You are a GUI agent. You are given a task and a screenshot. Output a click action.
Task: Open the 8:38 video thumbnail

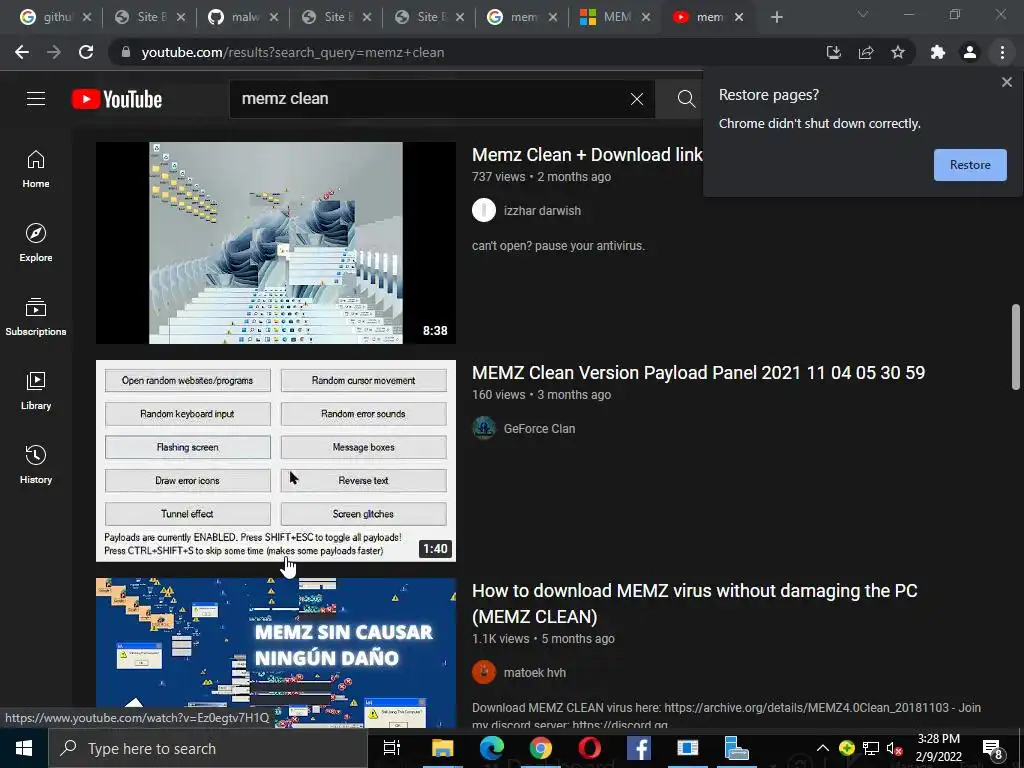tap(276, 243)
